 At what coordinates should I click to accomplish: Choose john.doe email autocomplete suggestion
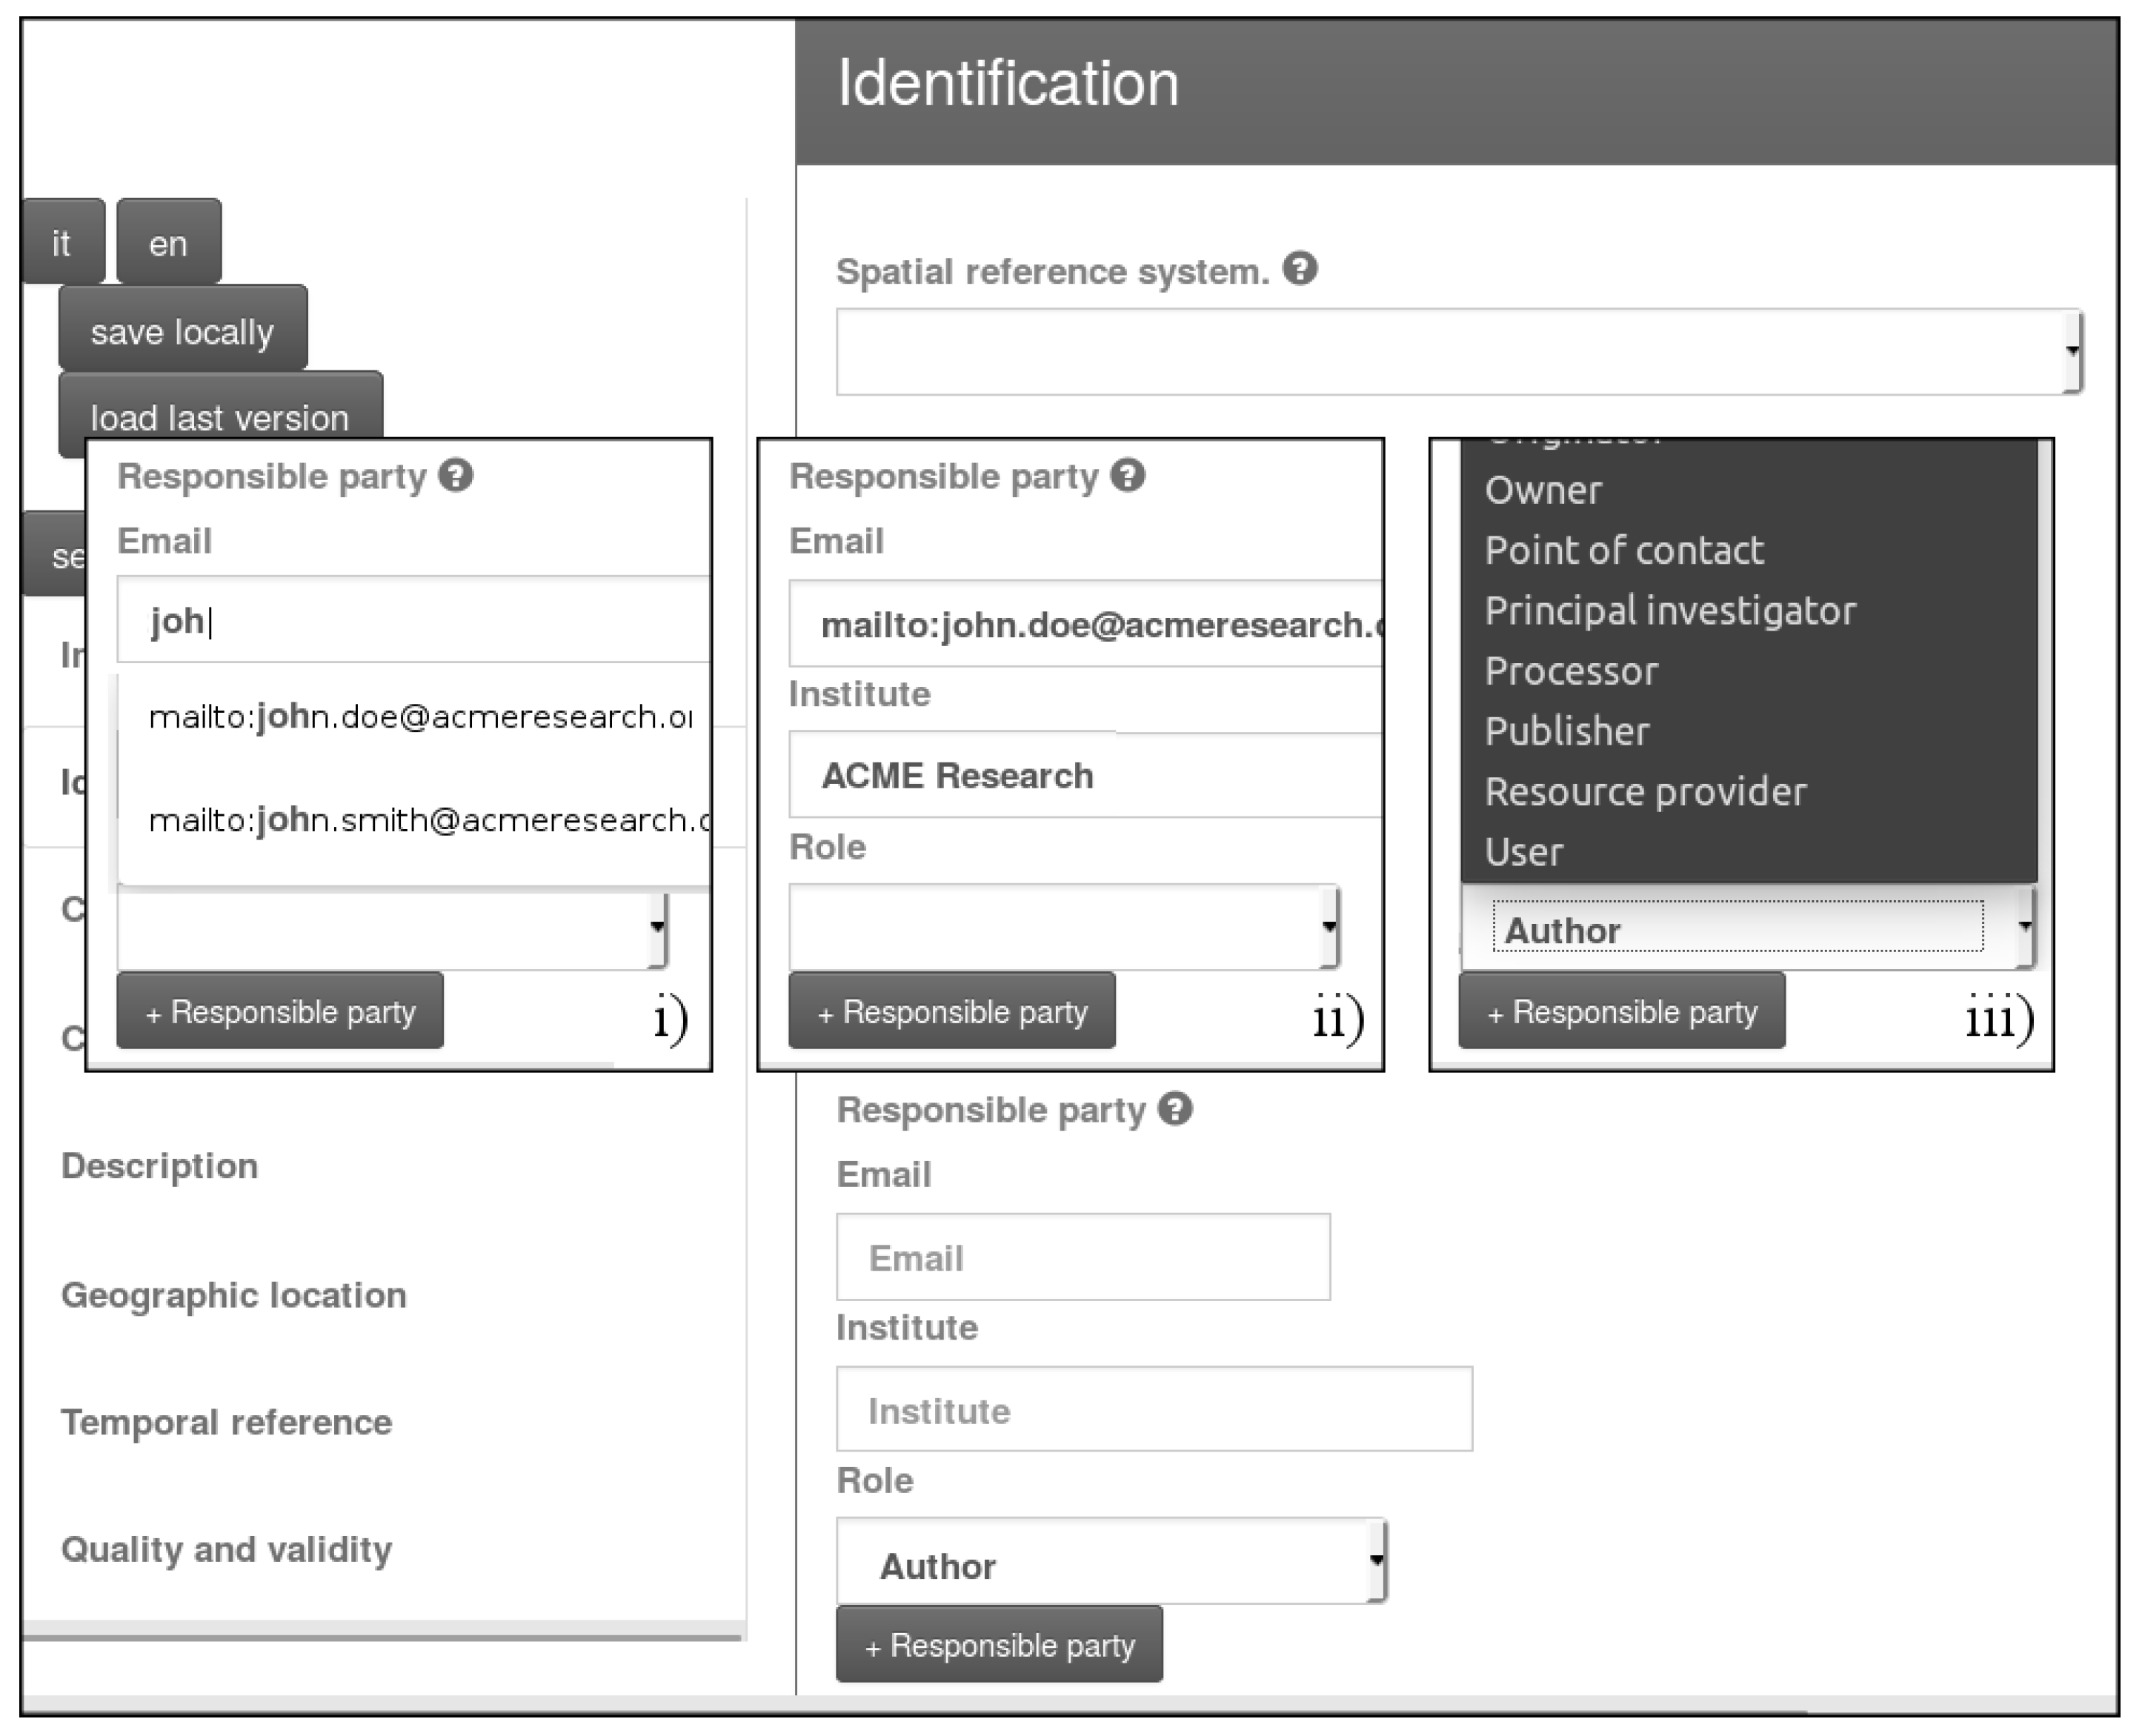(414, 716)
